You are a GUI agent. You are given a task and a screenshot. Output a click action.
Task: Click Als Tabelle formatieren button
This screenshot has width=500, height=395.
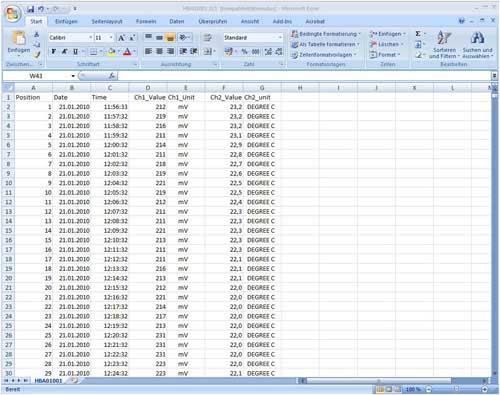(325, 44)
